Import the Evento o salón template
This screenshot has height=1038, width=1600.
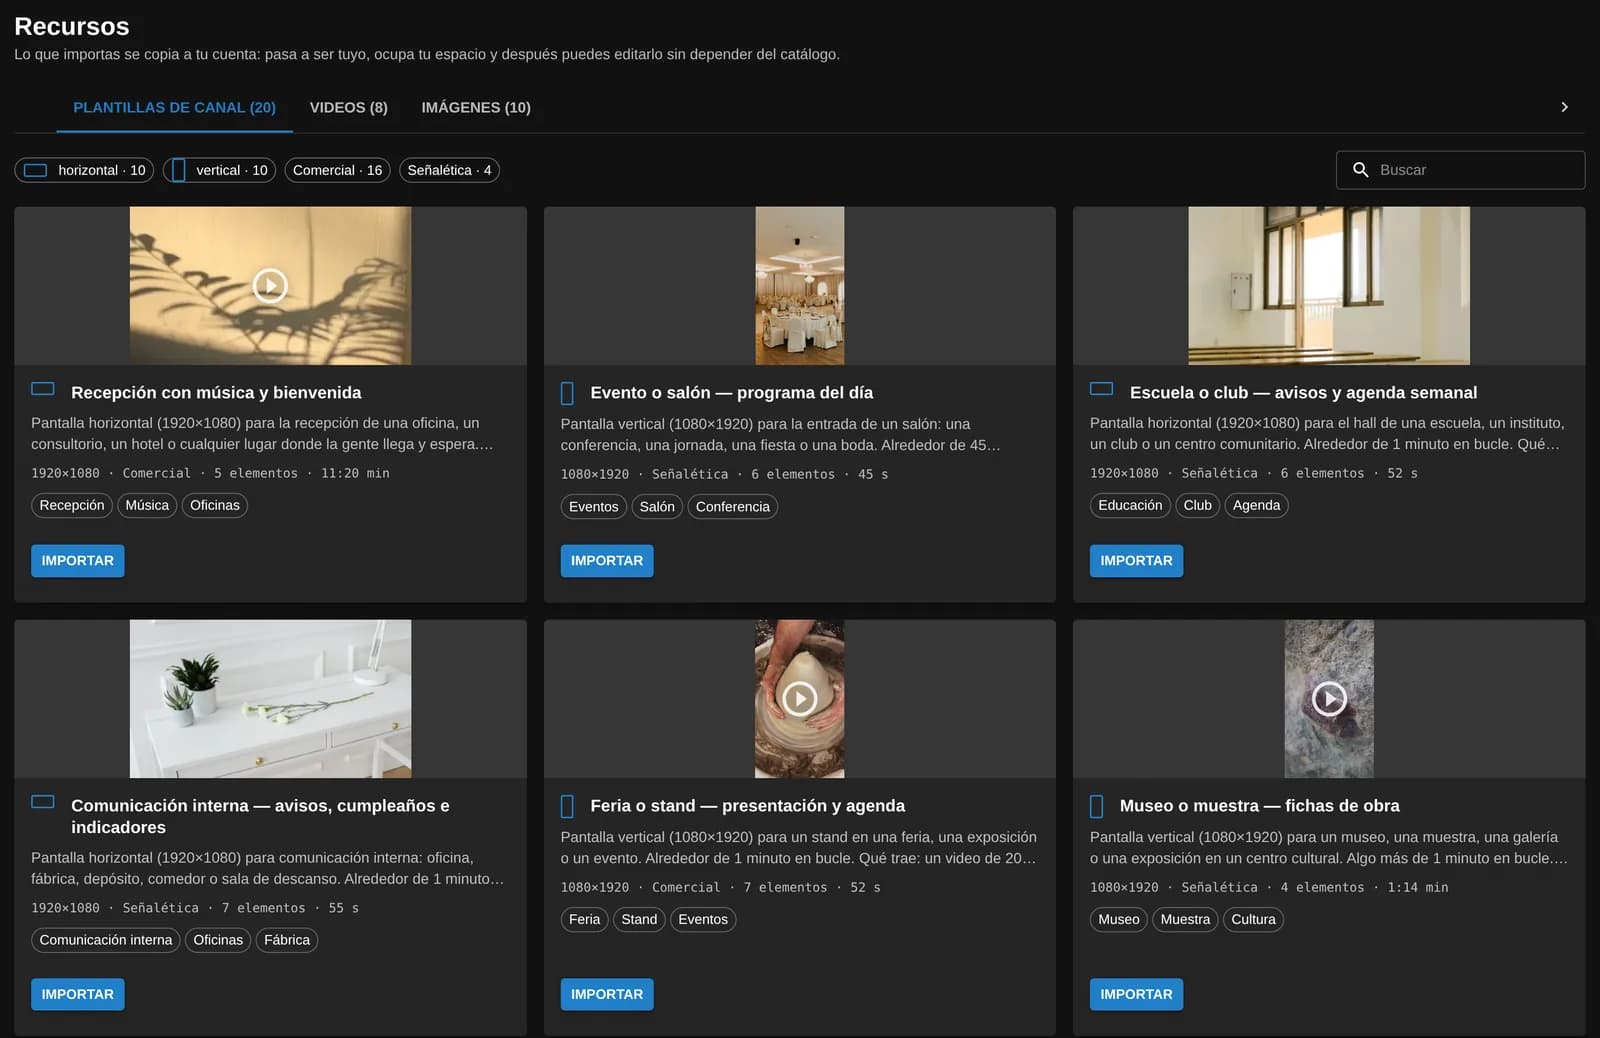[x=607, y=561]
